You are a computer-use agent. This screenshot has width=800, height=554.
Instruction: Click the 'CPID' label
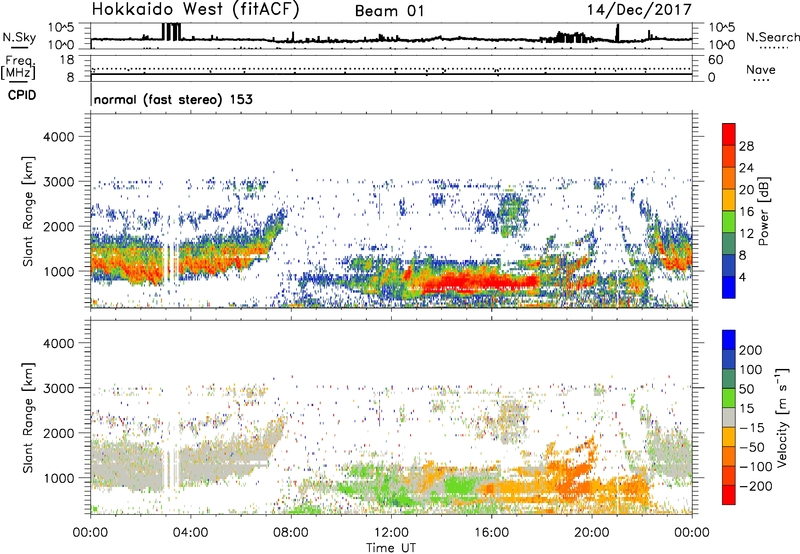(22, 95)
